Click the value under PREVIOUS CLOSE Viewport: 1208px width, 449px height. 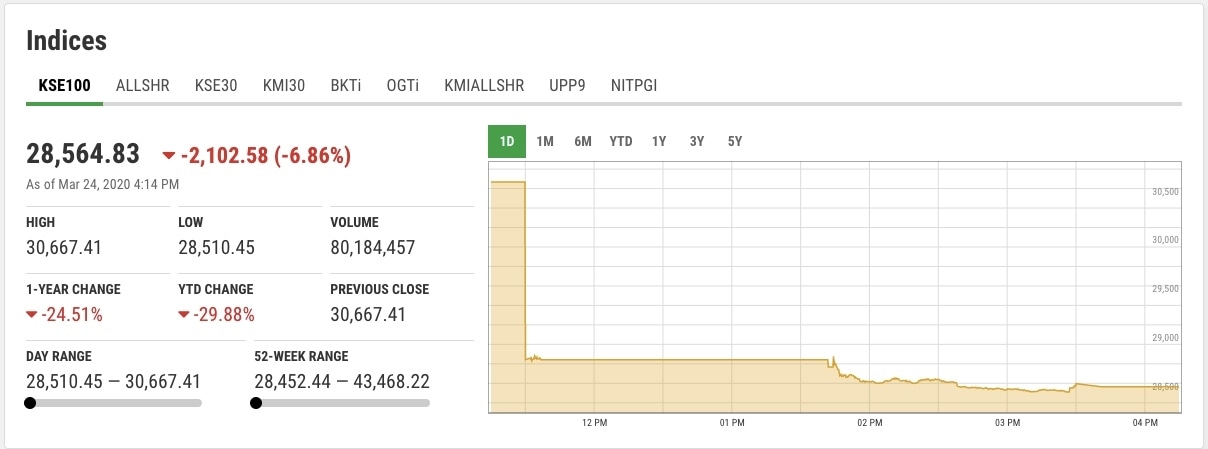click(368, 315)
